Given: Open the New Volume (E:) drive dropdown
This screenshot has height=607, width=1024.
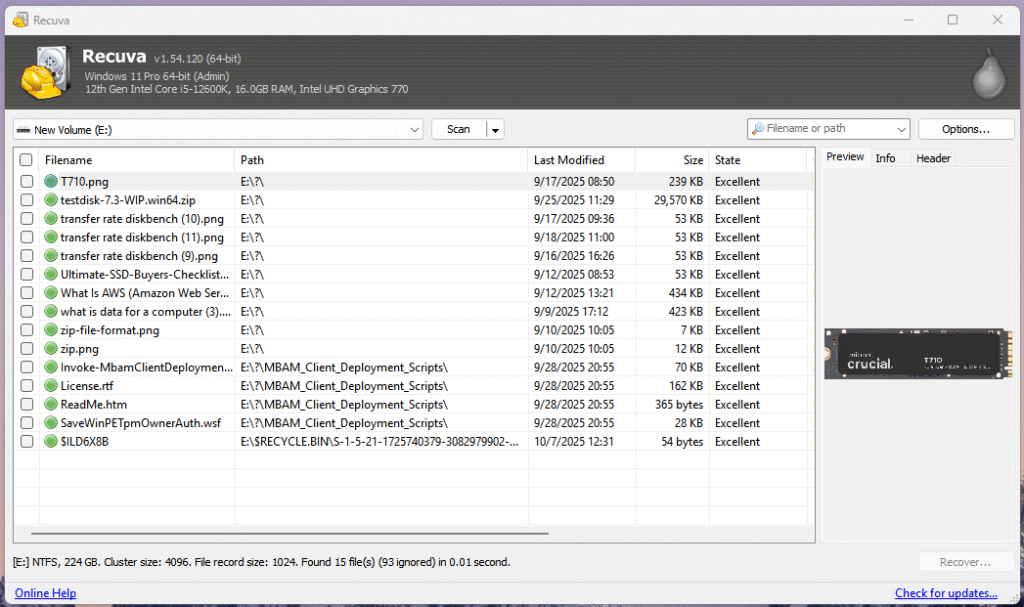Looking at the screenshot, I should pyautogui.click(x=415, y=129).
